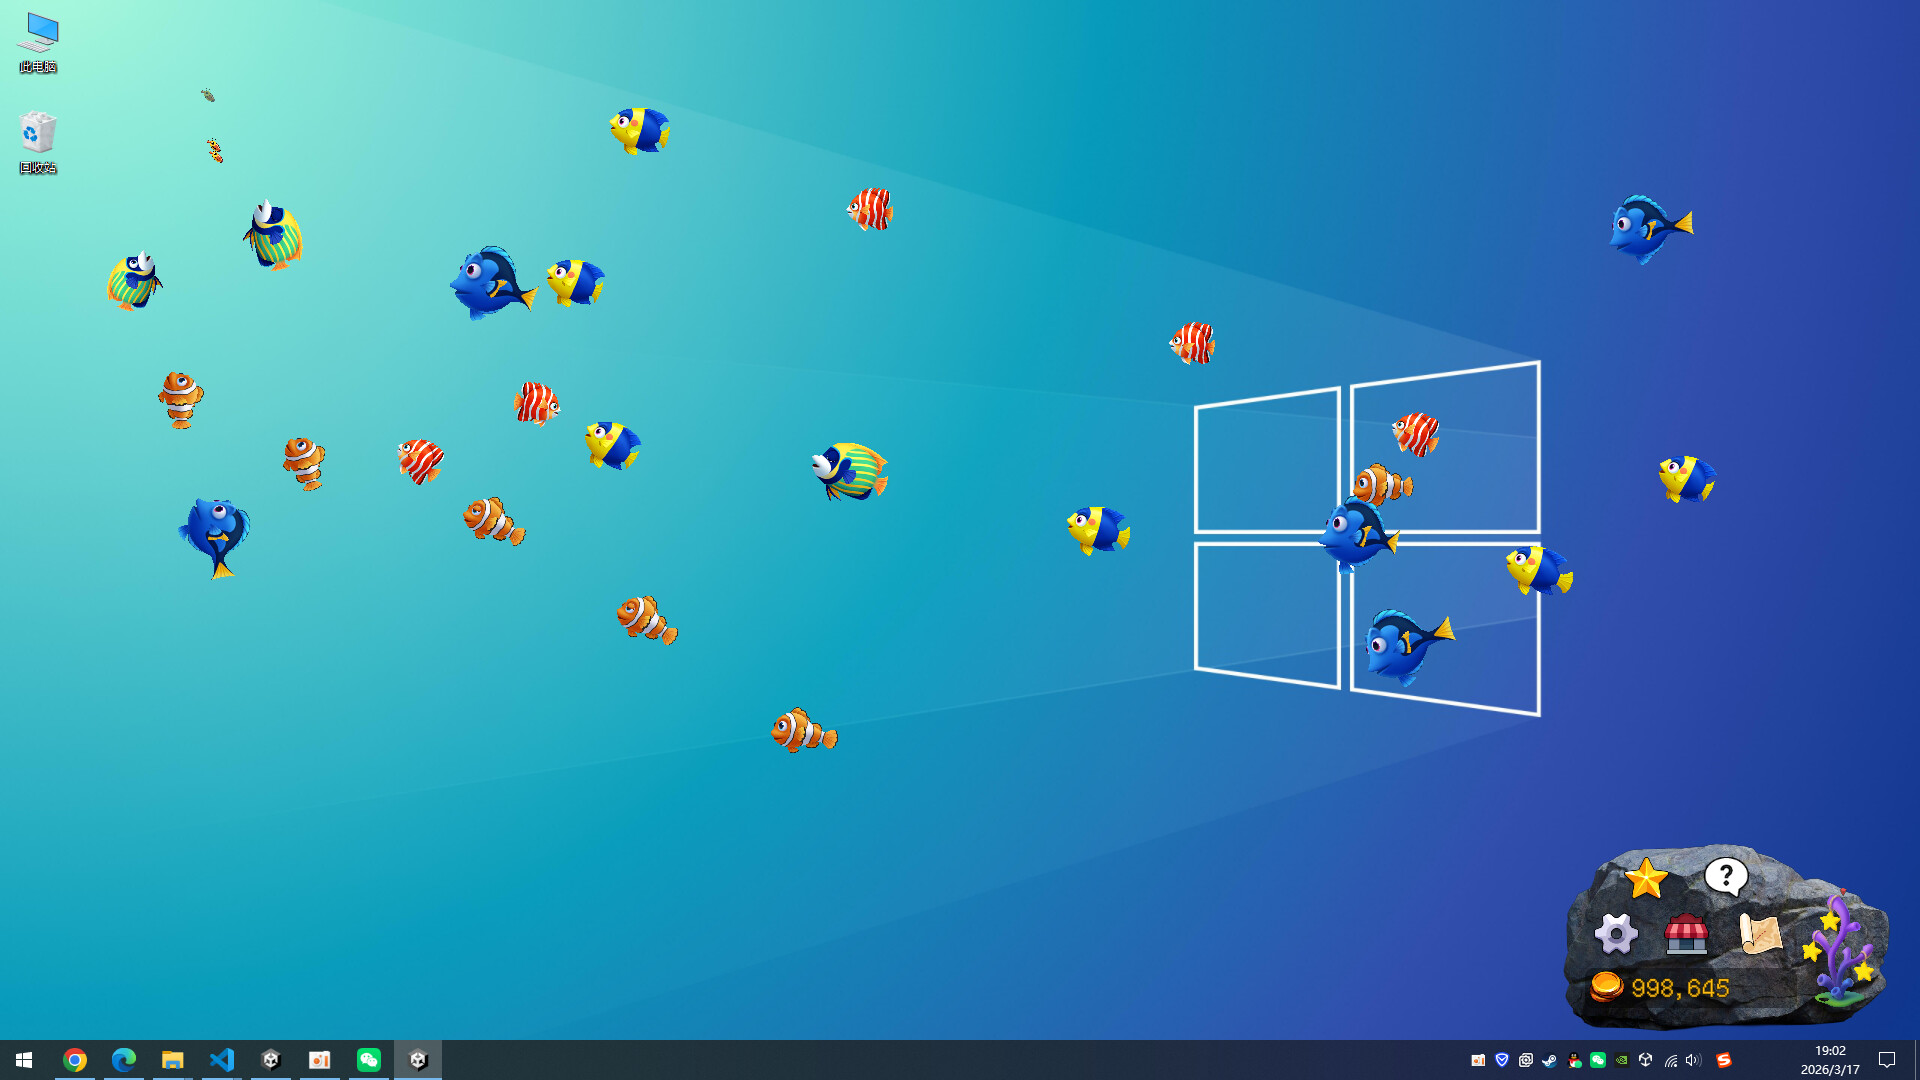The width and height of the screenshot is (1920, 1080).
Task: Click the clock to view the calendar
Action: pos(1832,1060)
